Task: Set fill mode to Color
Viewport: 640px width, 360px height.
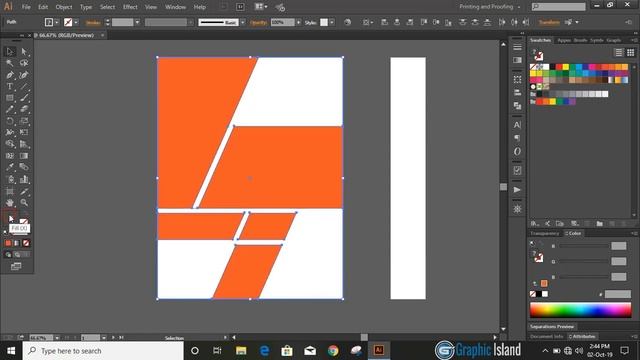Action: pos(8,243)
